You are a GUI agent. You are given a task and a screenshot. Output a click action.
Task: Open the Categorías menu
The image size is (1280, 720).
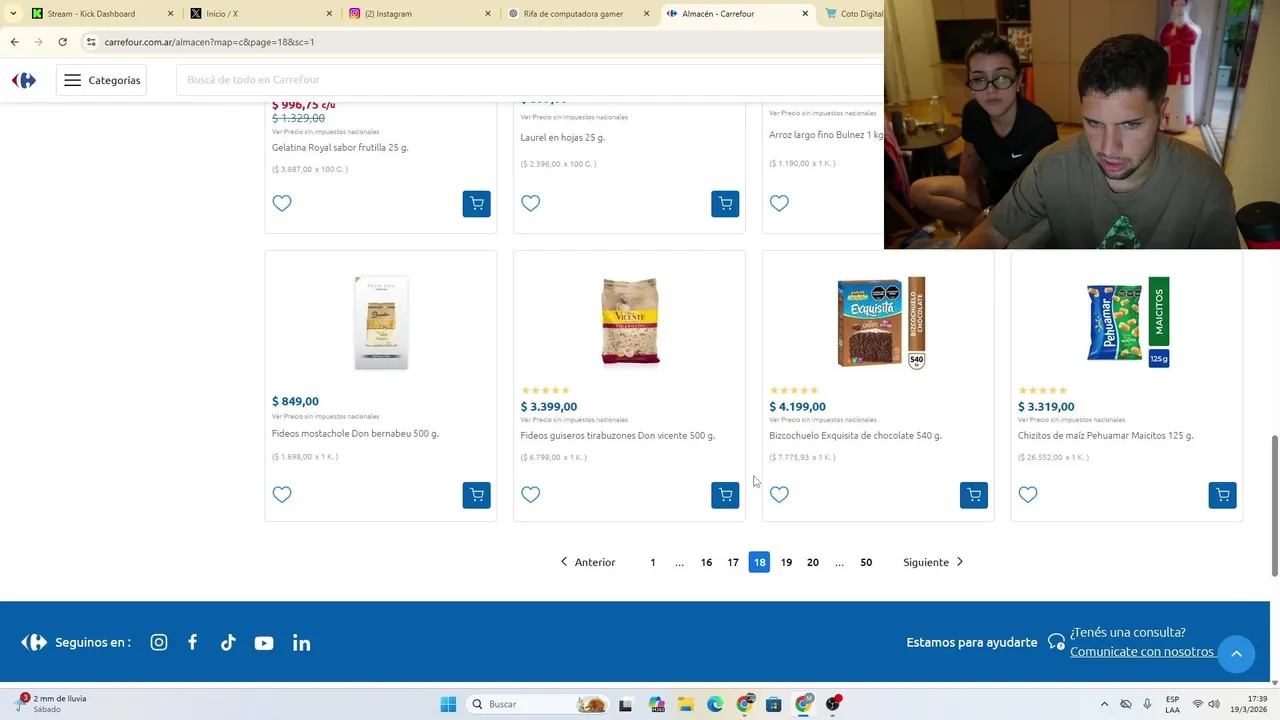pyautogui.click(x=102, y=80)
